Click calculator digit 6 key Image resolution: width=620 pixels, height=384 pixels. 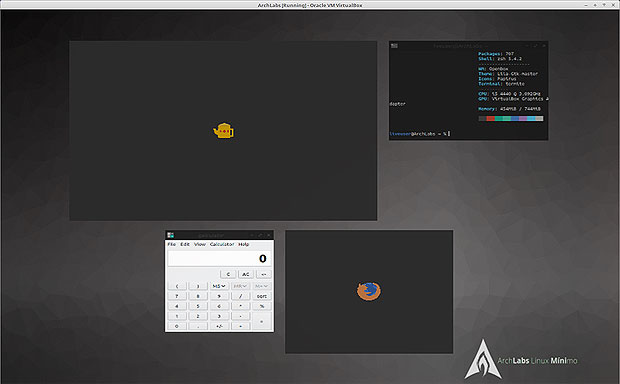click(x=219, y=306)
